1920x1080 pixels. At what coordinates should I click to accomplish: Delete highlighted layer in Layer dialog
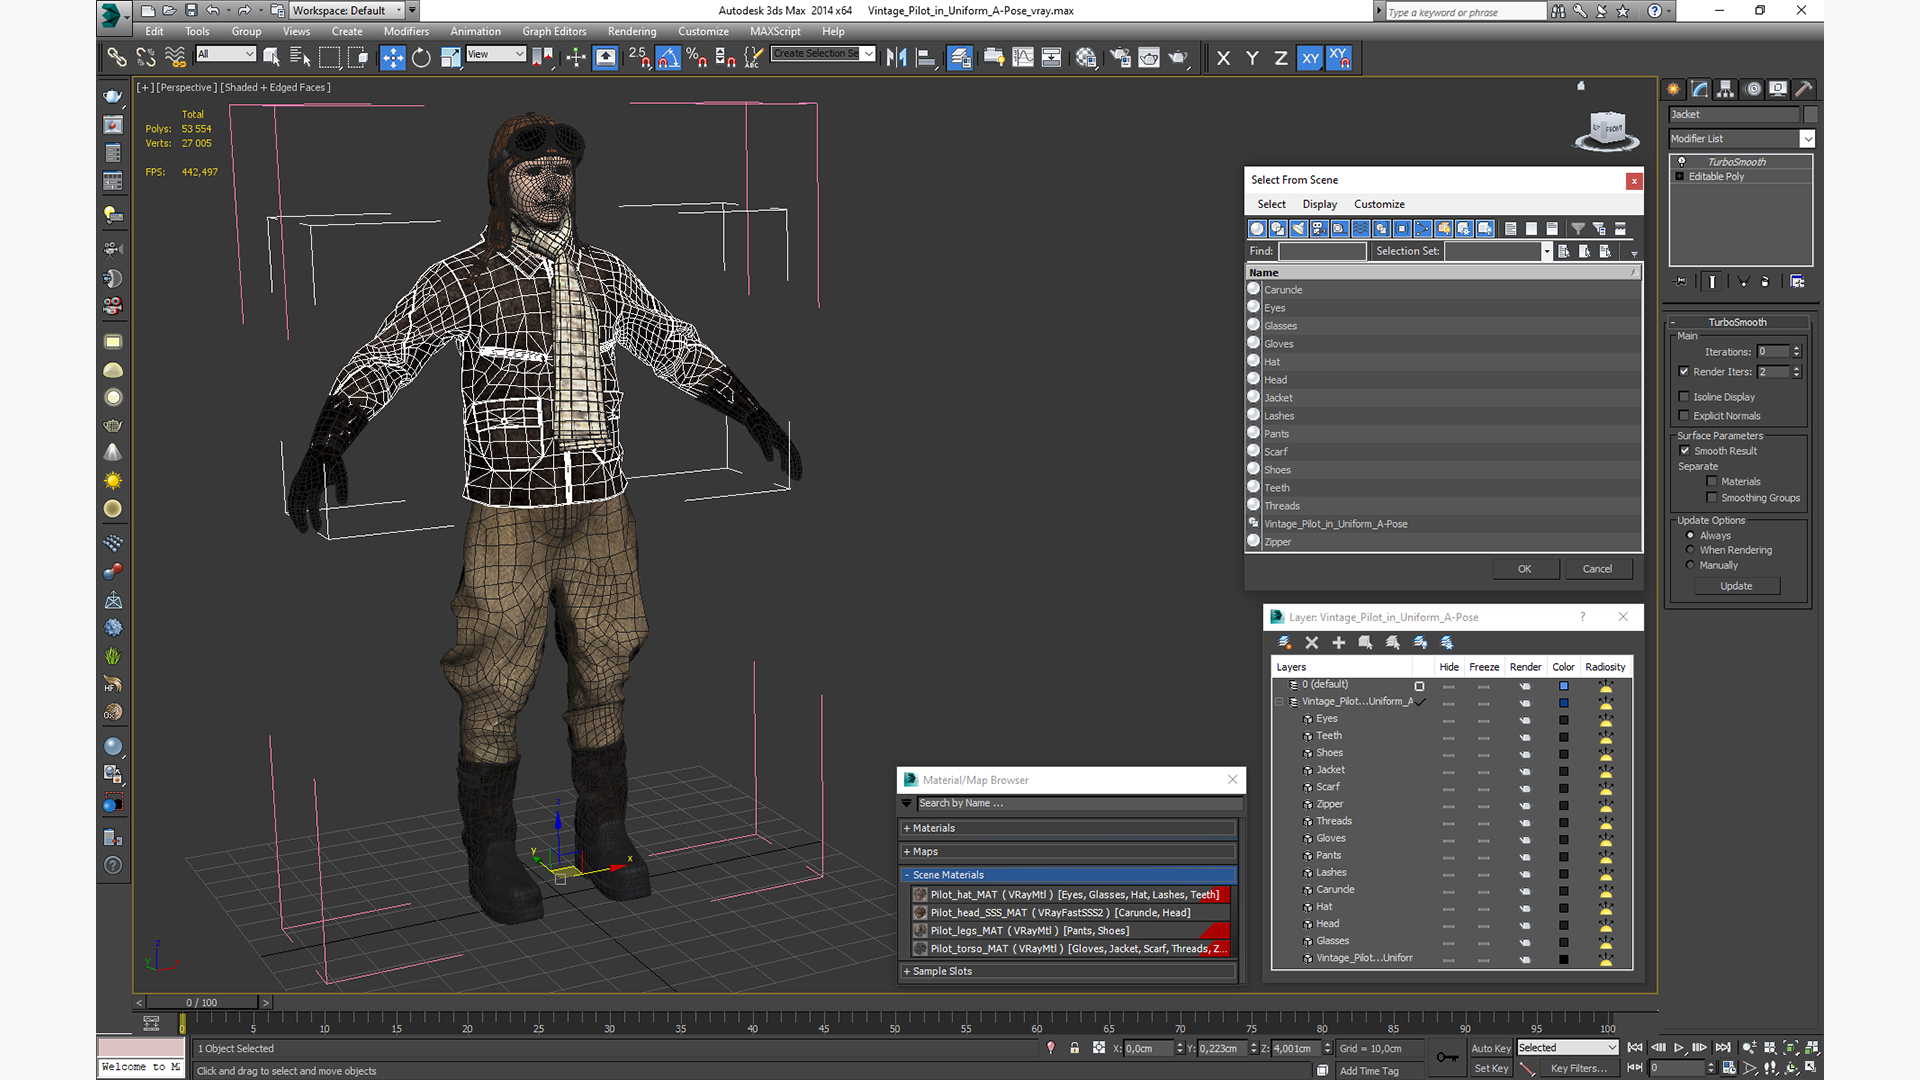pyautogui.click(x=1312, y=643)
